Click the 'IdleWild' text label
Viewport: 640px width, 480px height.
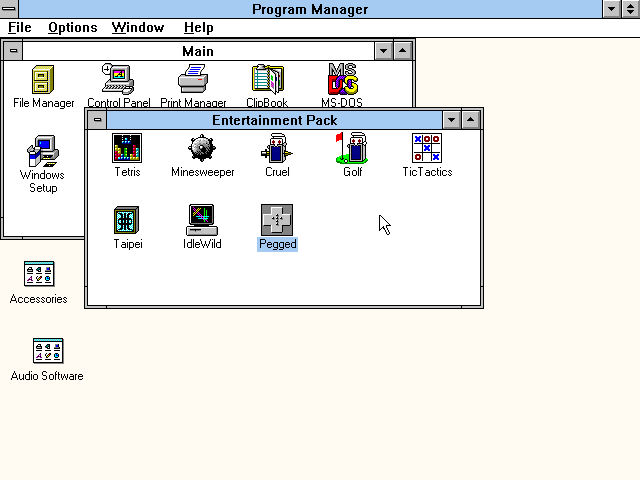[x=202, y=244]
